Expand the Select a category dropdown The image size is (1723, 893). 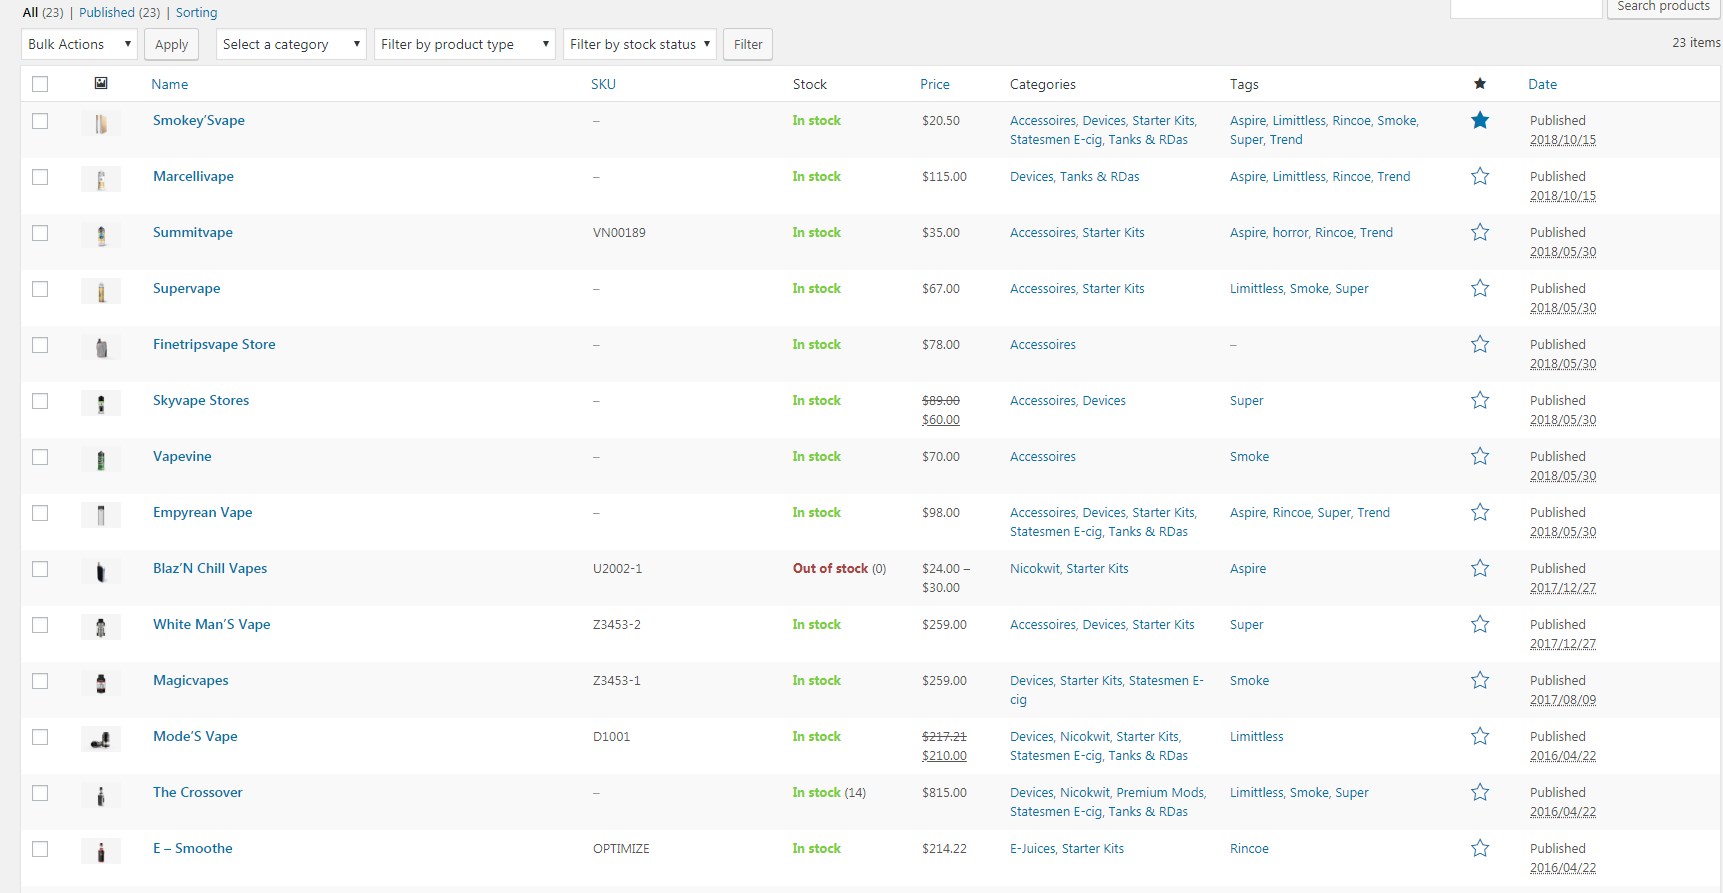click(x=291, y=44)
